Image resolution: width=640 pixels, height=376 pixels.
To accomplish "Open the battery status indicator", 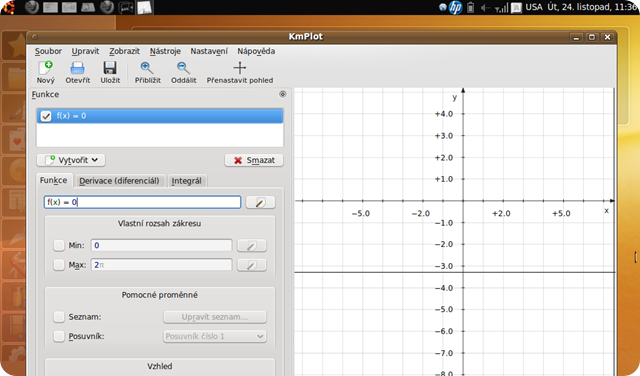I will 471,7.
